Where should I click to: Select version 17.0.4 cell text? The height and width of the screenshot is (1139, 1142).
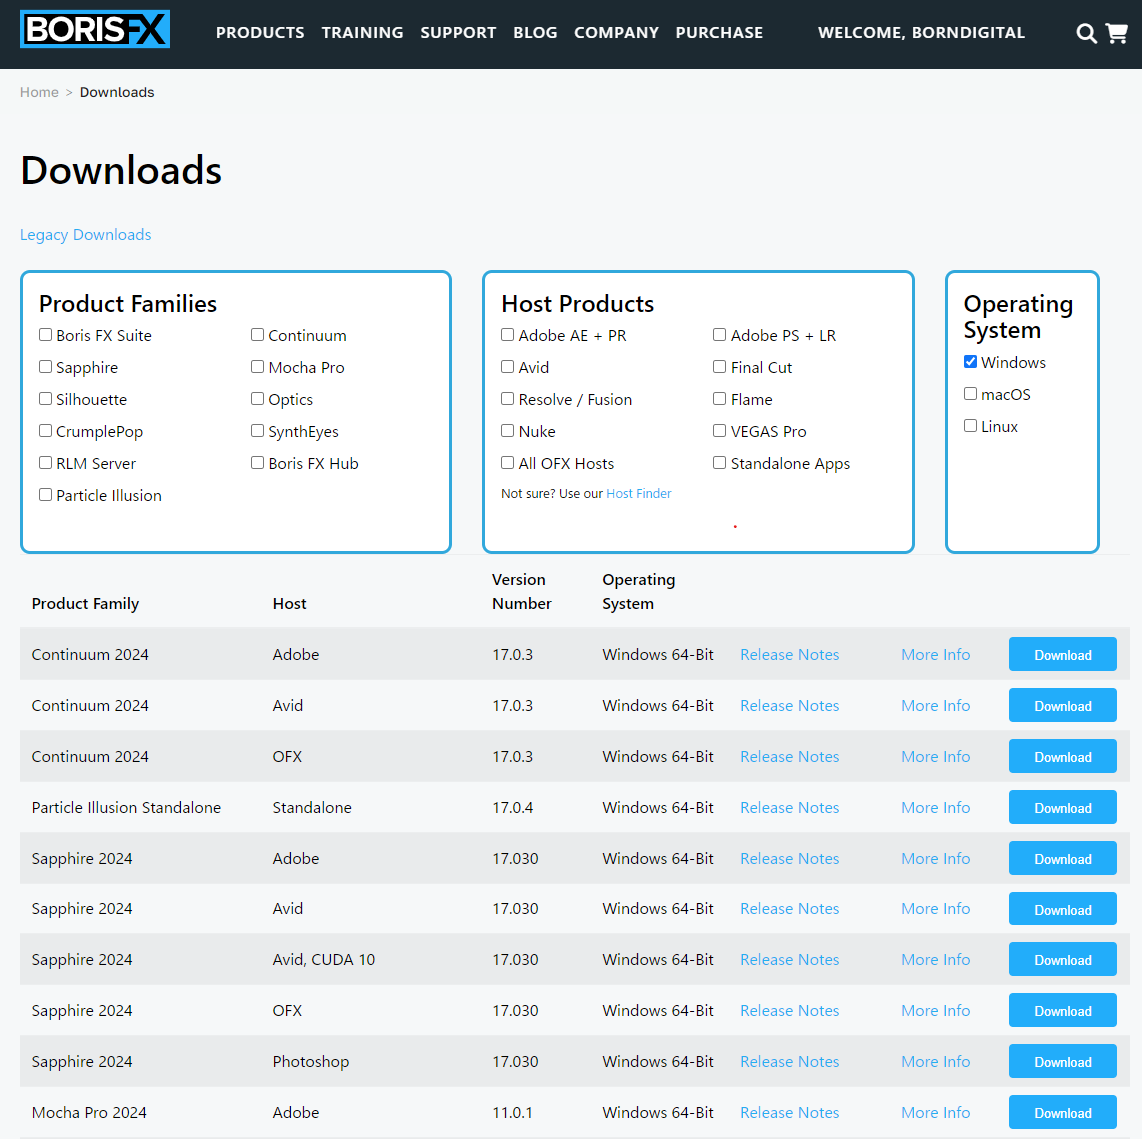point(513,808)
